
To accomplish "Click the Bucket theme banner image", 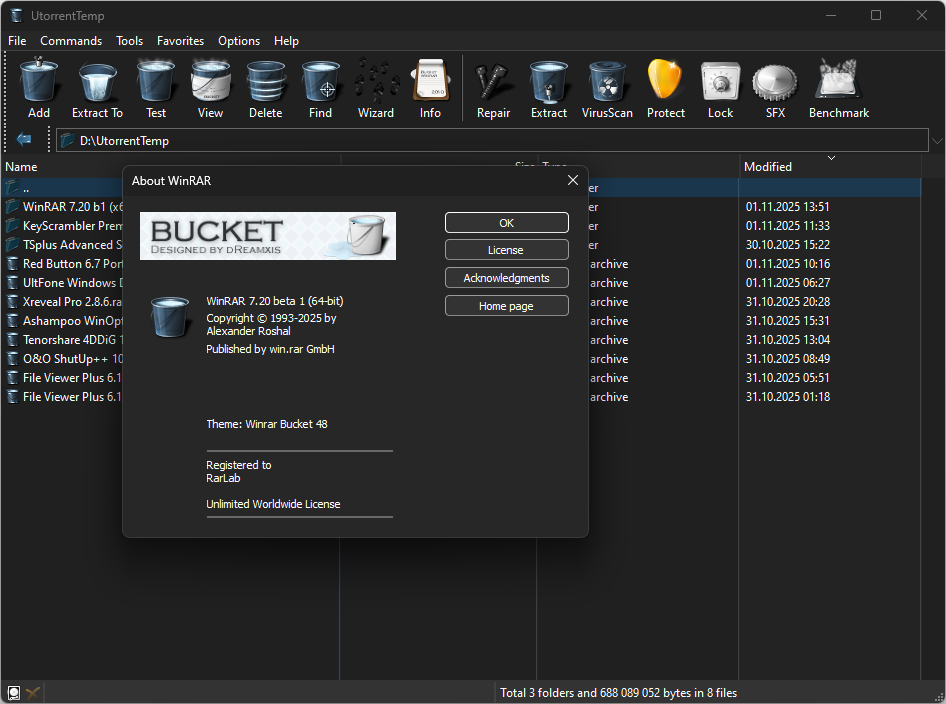I will coord(268,236).
